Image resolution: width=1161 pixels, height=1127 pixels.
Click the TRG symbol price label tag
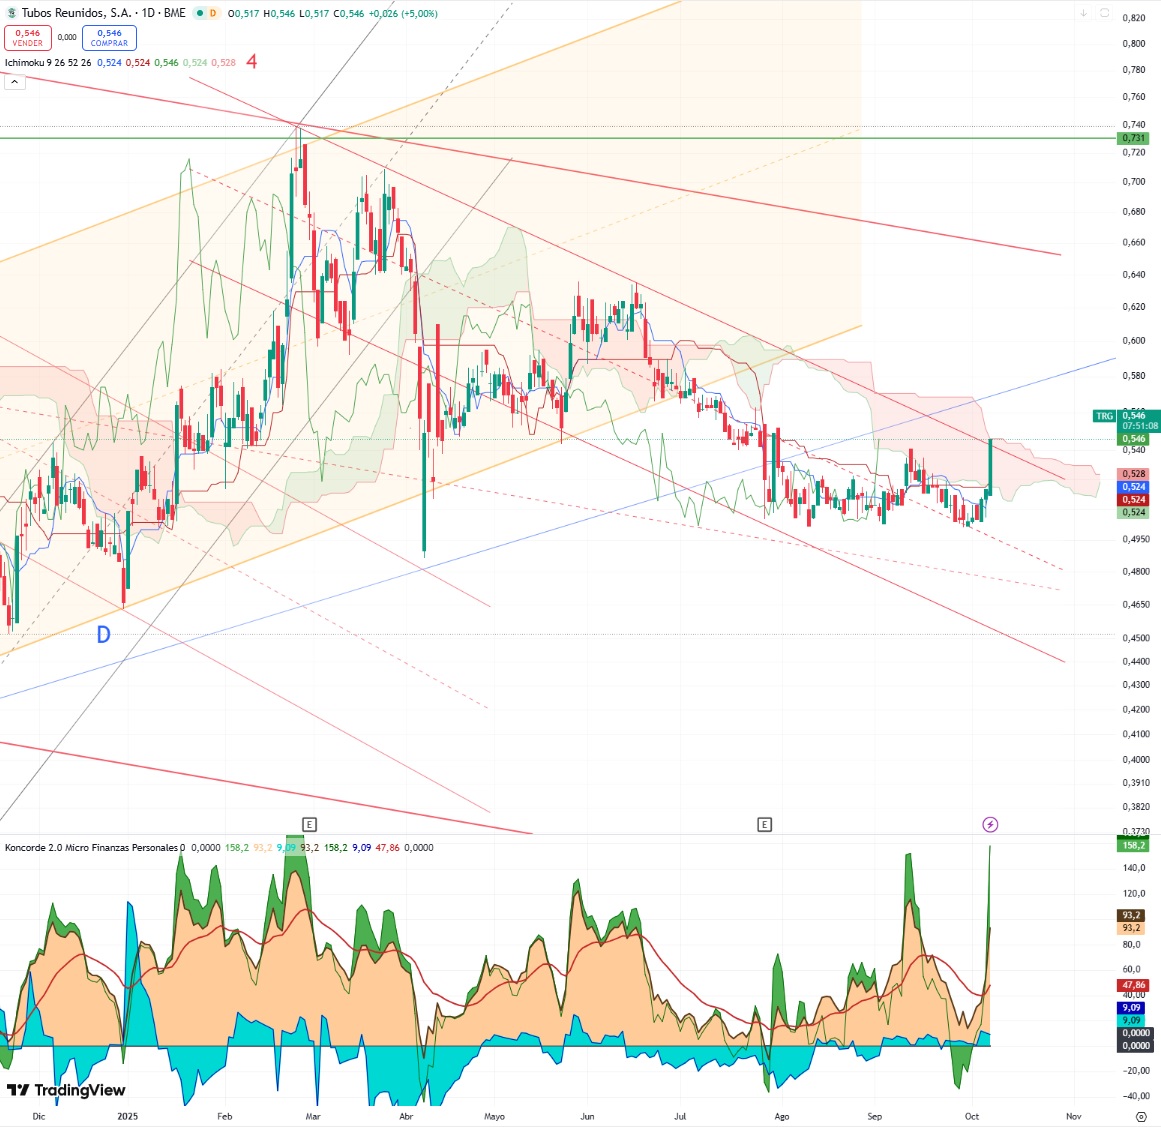(x=1104, y=416)
